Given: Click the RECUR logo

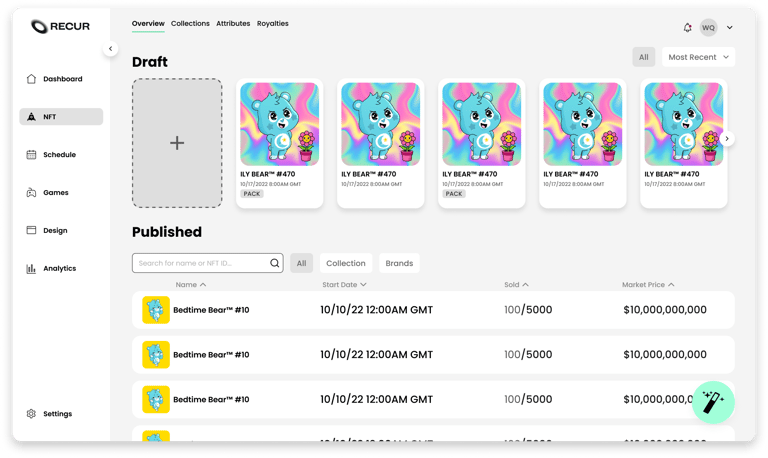Looking at the screenshot, I should 60,26.
